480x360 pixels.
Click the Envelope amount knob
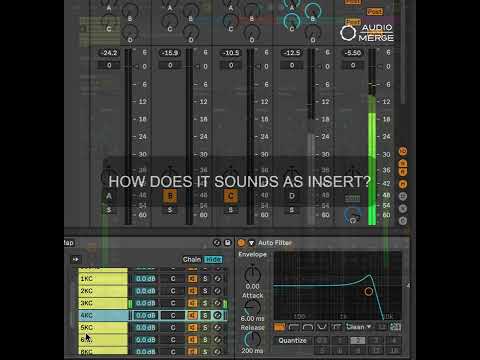click(x=252, y=274)
